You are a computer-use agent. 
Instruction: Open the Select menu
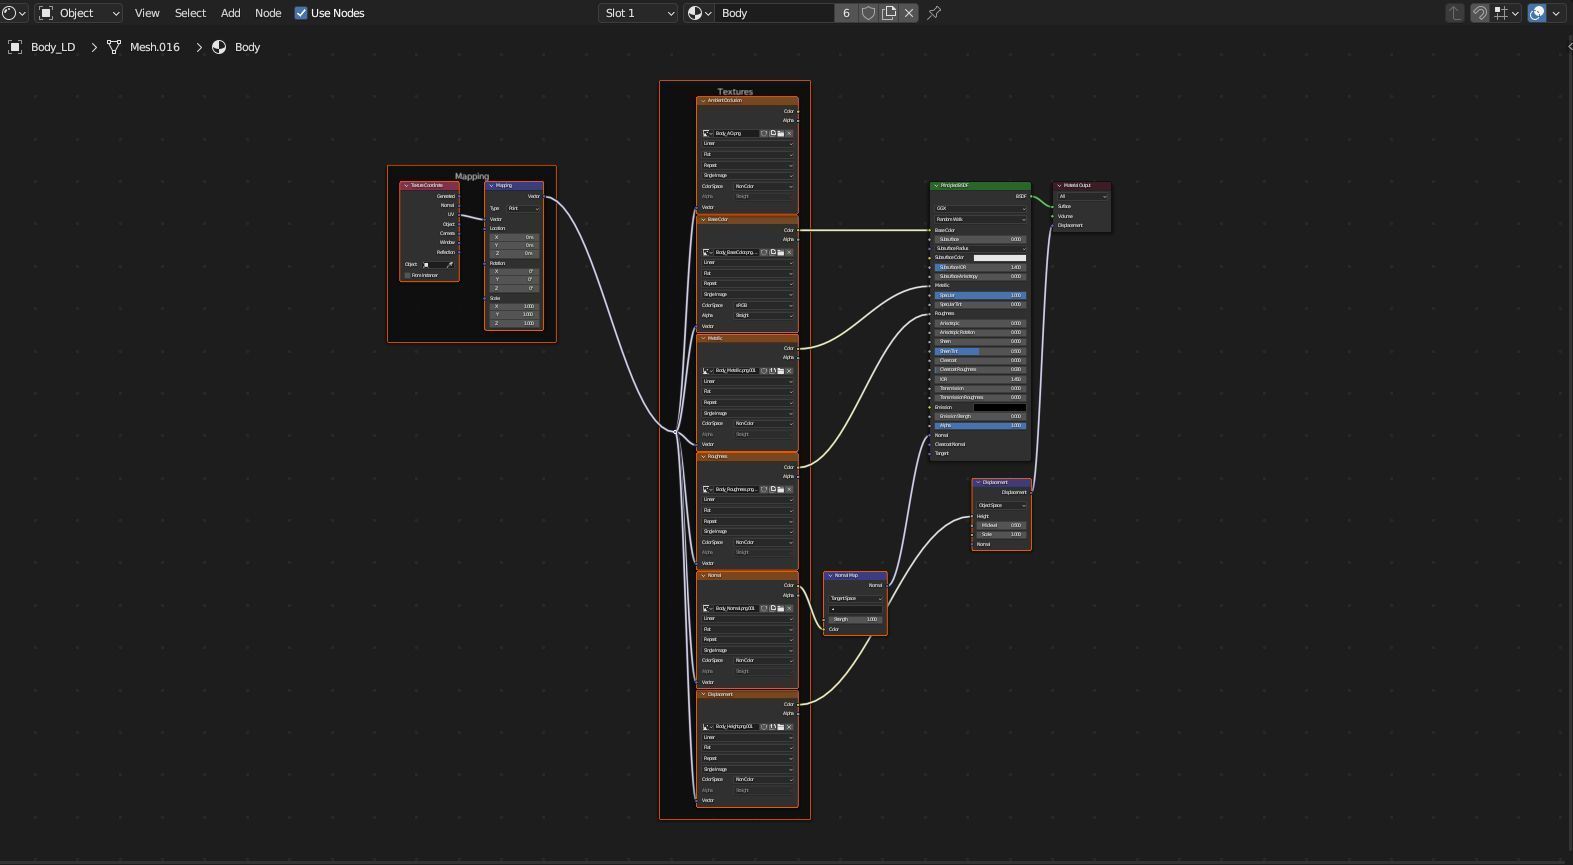190,13
